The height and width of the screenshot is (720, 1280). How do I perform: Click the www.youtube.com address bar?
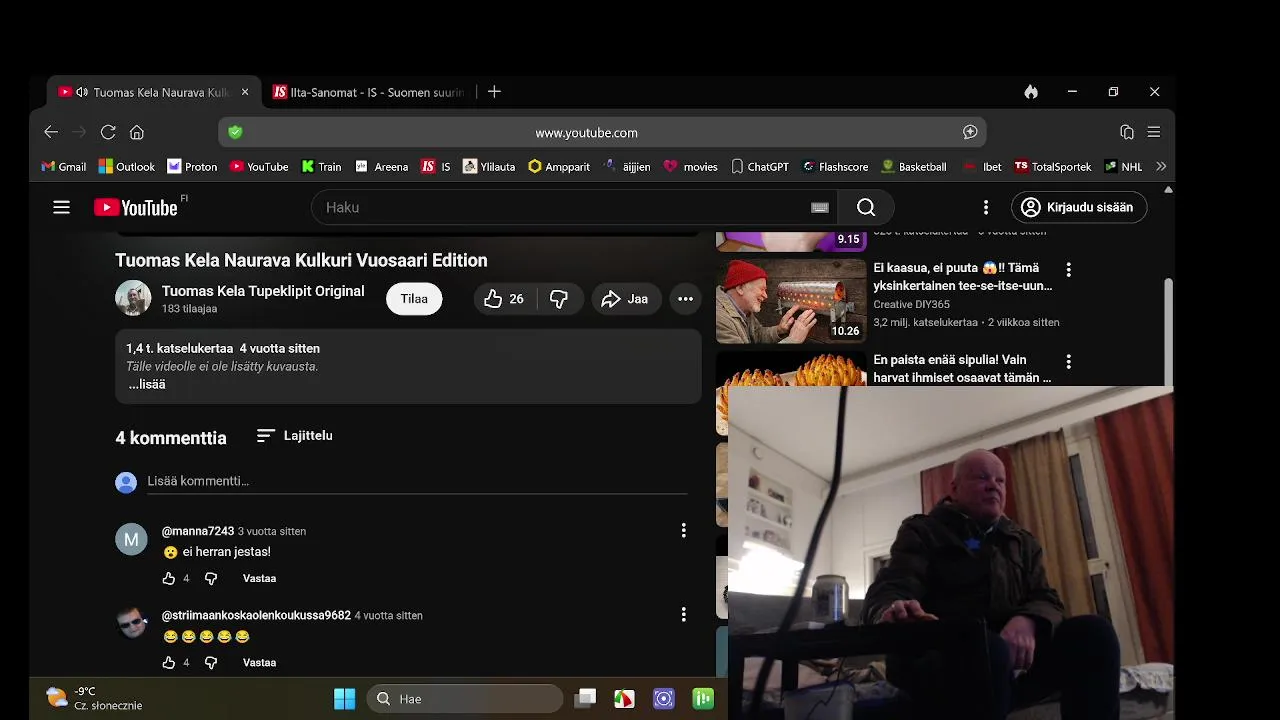[x=602, y=132]
